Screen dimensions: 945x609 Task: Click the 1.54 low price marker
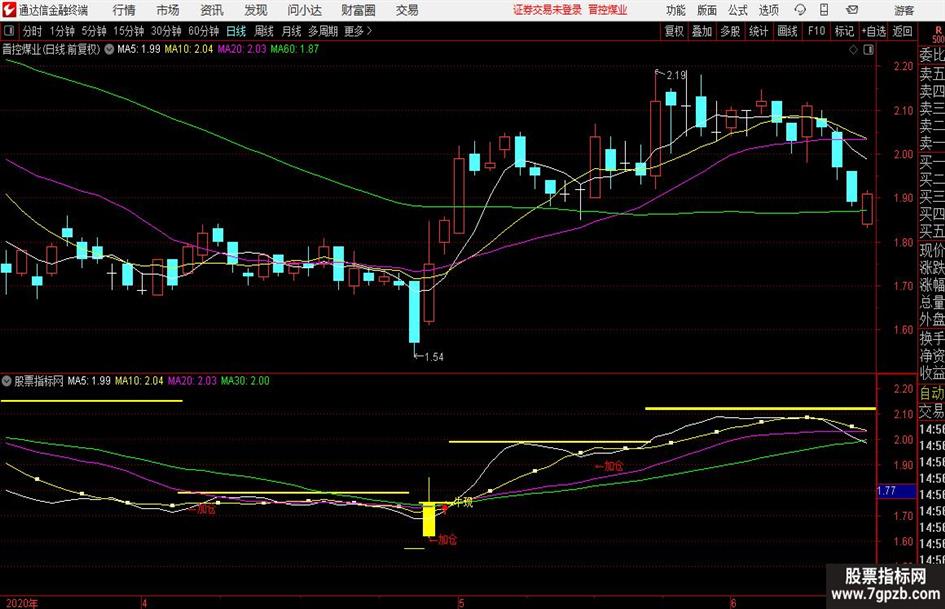click(433, 357)
